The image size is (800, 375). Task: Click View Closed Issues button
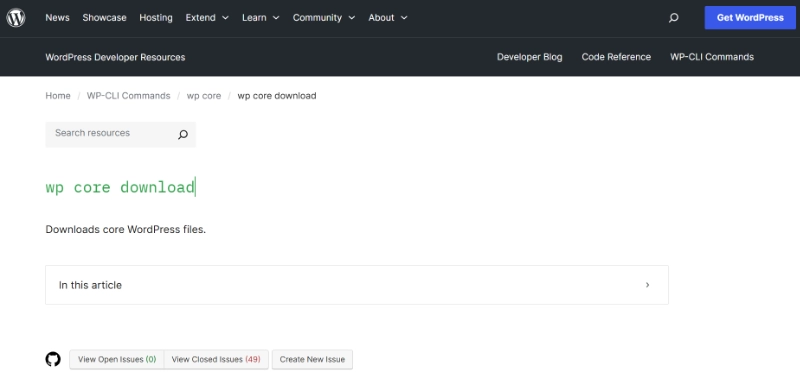coord(216,359)
